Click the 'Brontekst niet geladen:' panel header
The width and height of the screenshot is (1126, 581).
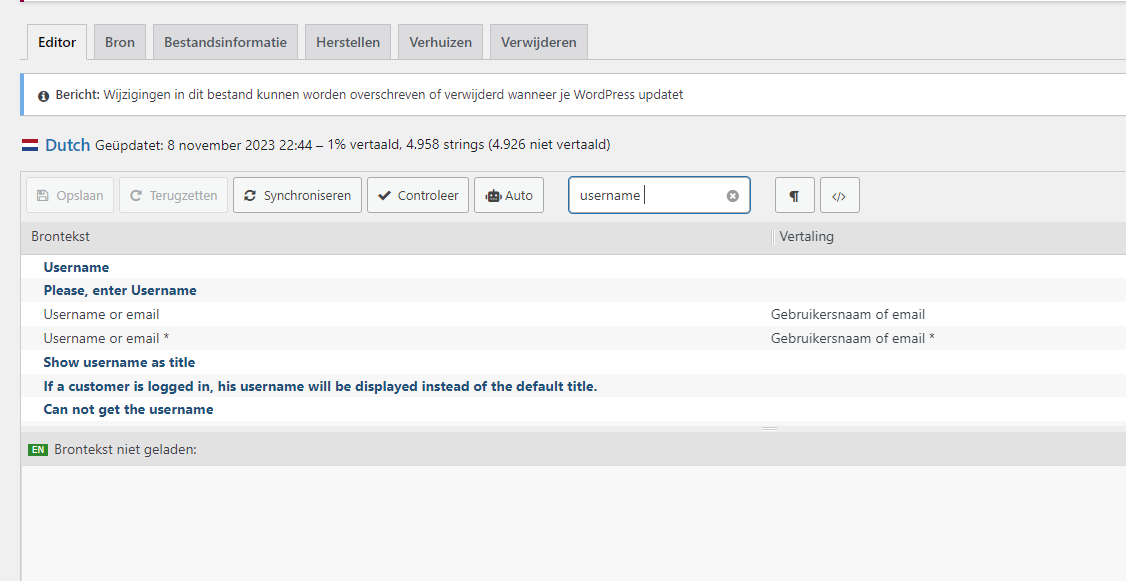point(573,450)
